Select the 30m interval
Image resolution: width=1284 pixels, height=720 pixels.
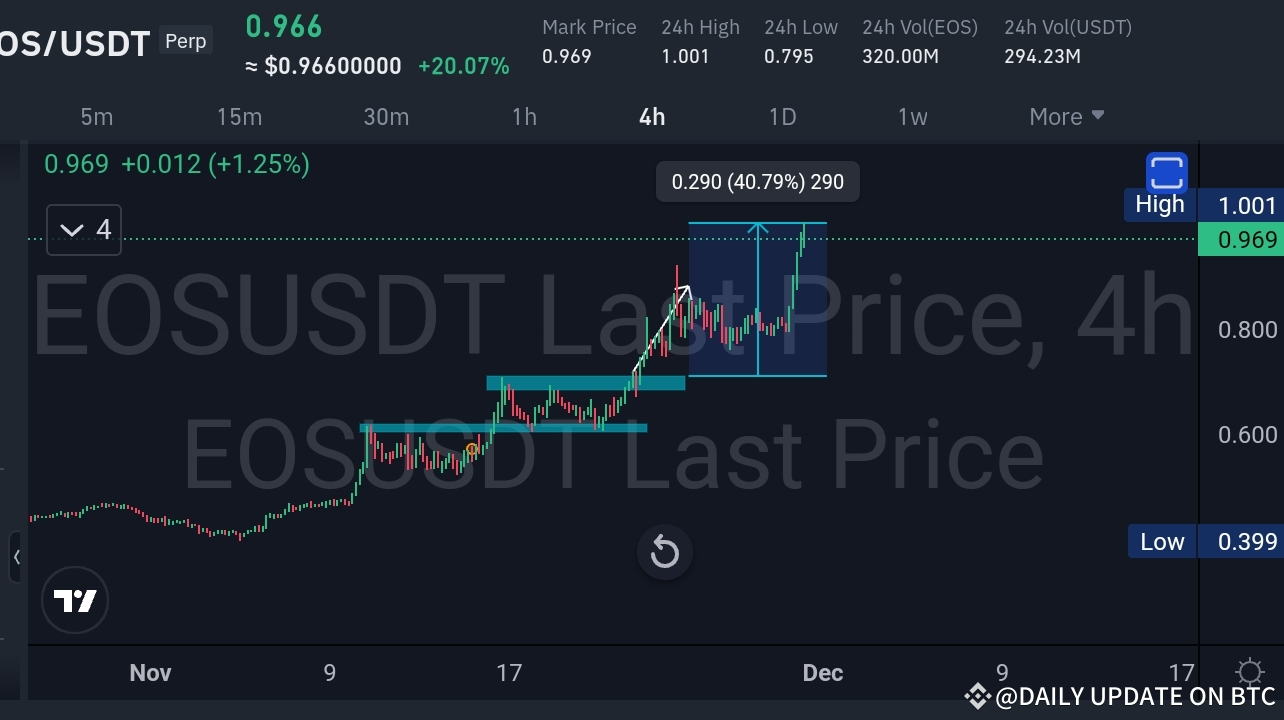386,117
